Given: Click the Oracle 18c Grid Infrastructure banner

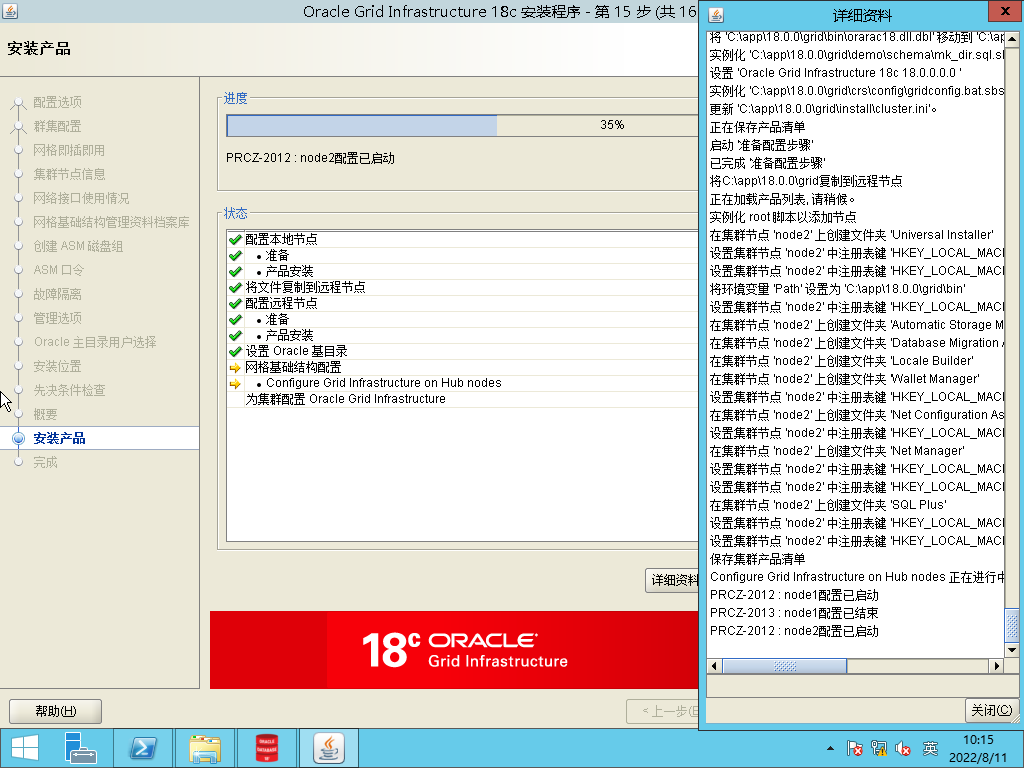Looking at the screenshot, I should pos(455,650).
